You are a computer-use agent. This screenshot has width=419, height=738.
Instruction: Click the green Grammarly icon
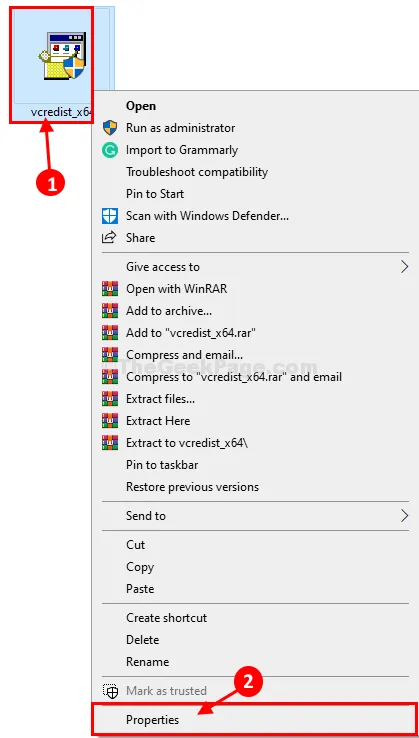click(110, 150)
